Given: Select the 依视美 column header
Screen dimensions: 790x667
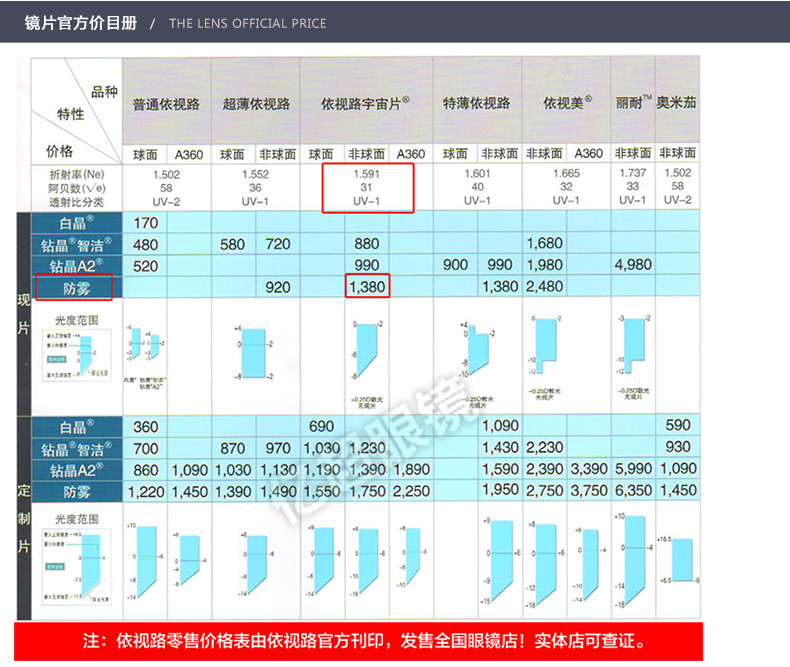Looking at the screenshot, I should tap(567, 103).
